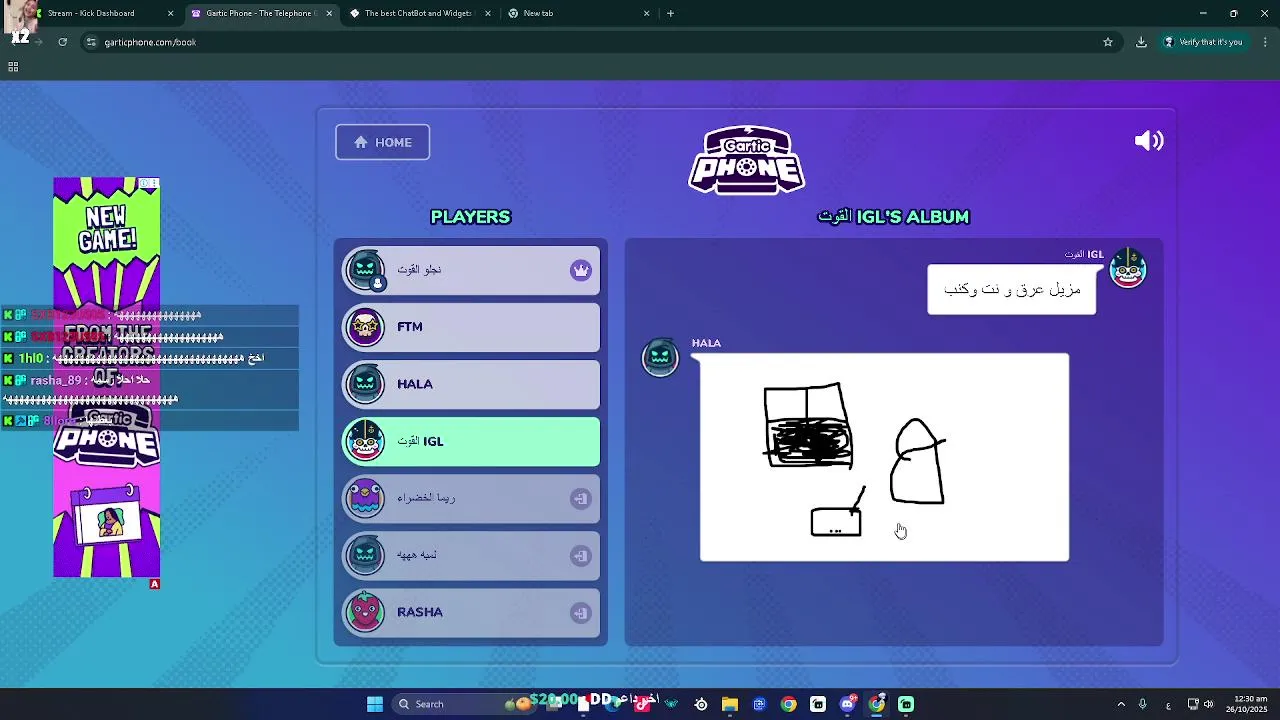Open volume control in system tray
This screenshot has height=720, width=1280.
click(1208, 704)
